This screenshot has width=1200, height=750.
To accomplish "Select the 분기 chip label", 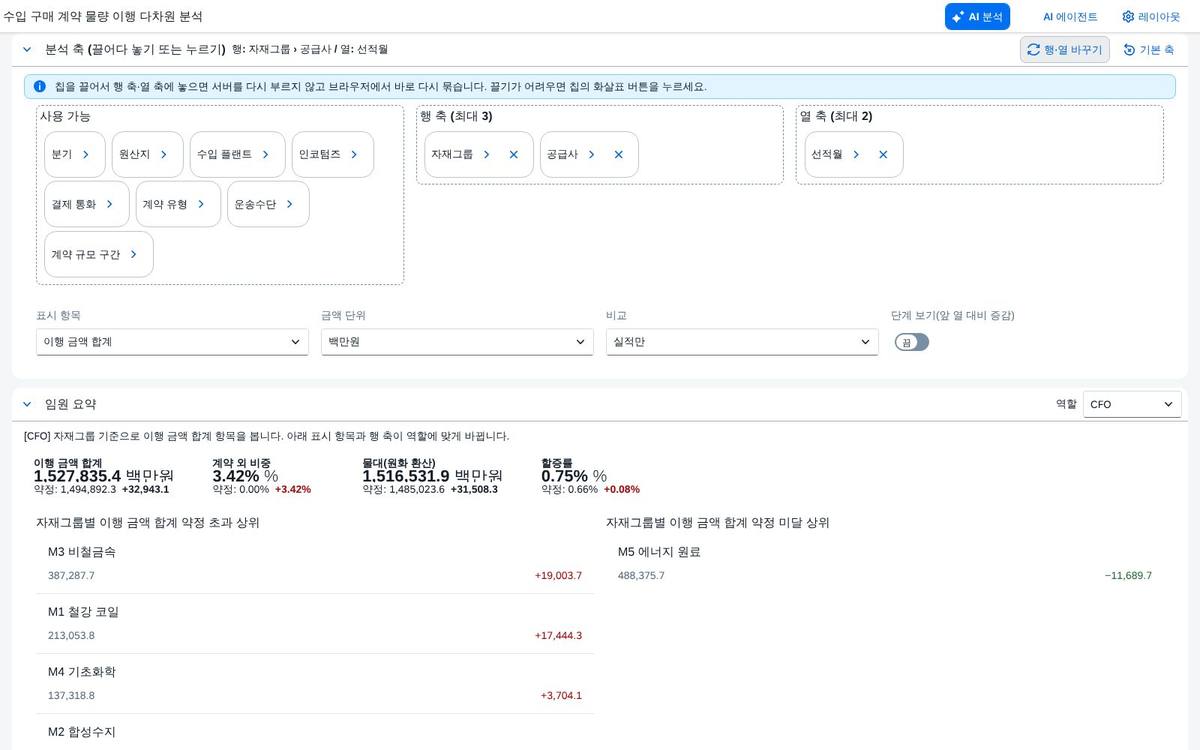I will [62, 155].
